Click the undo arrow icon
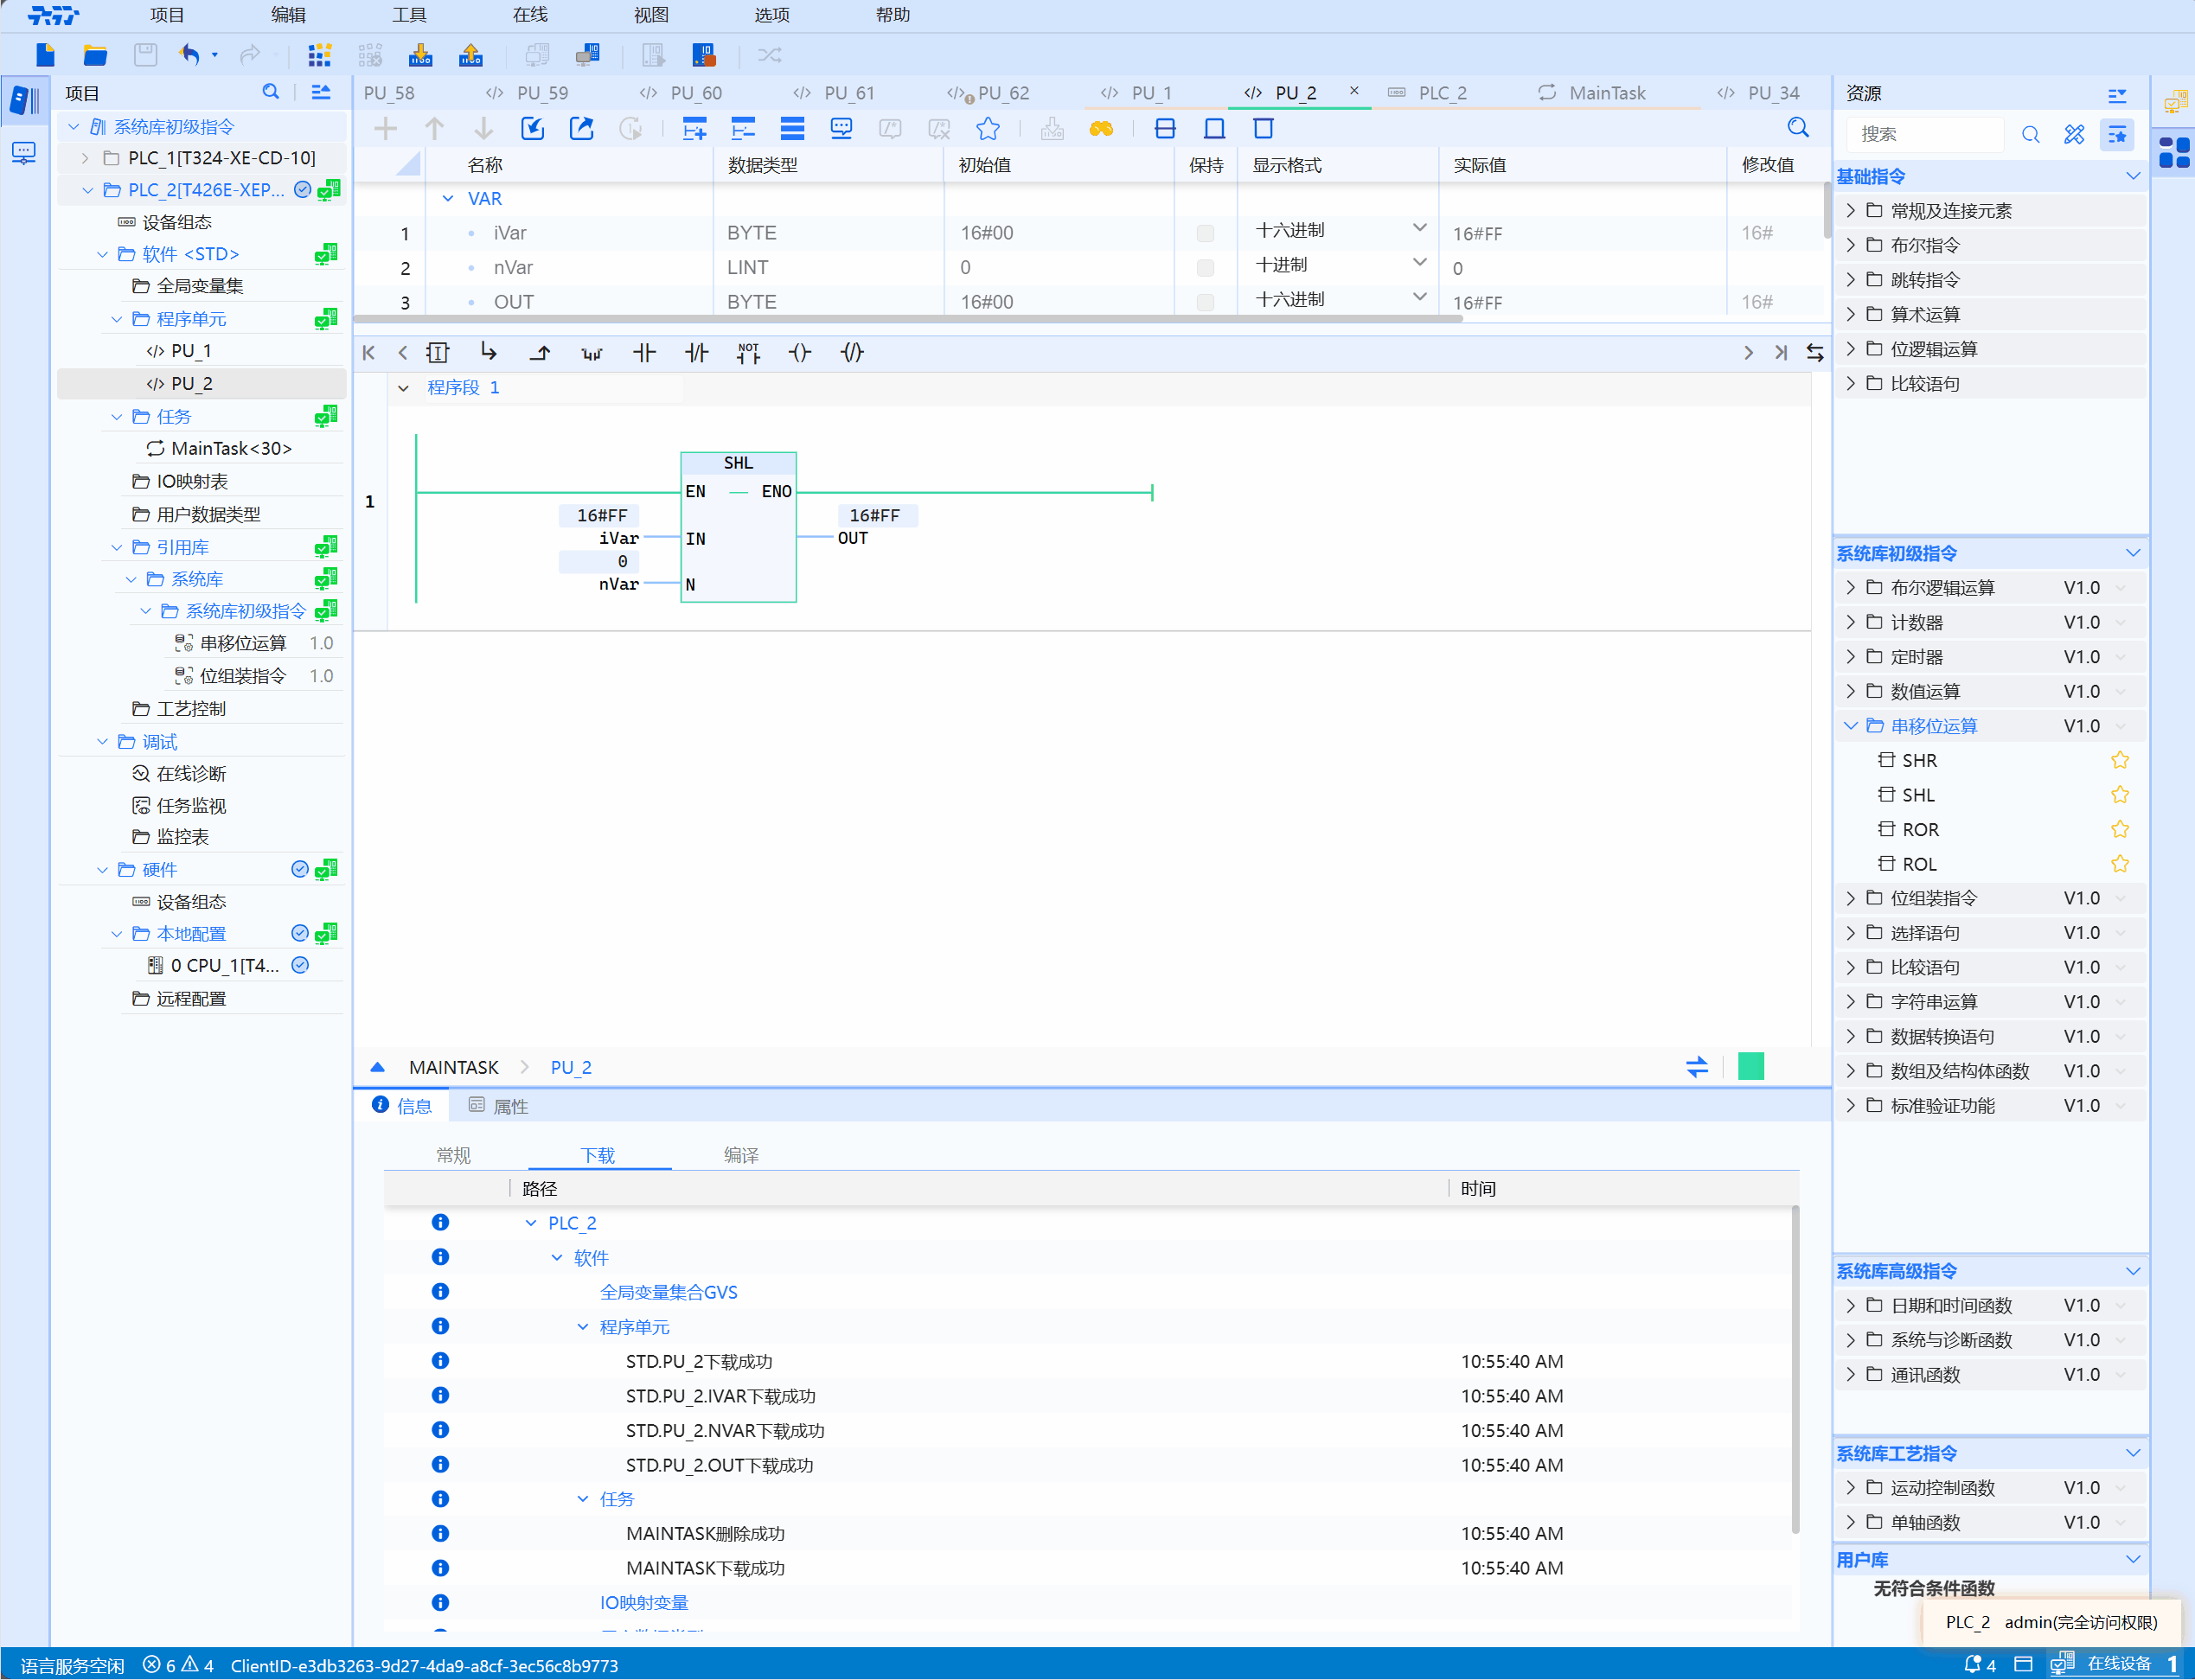Screen dimensions: 2195x1680 click(x=189, y=55)
